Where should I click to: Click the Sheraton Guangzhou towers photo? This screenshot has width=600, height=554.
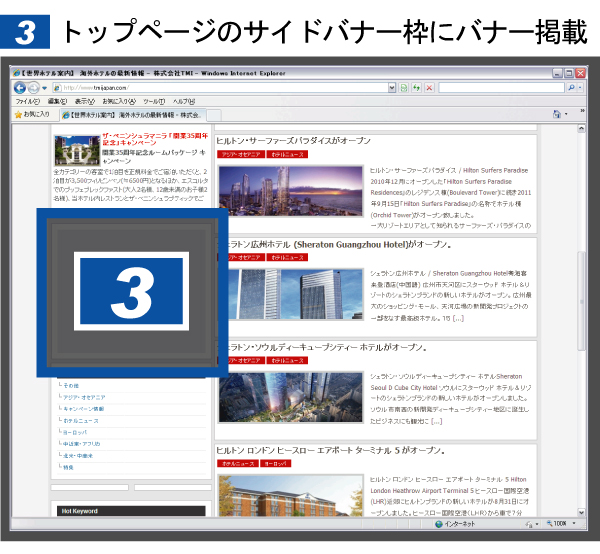click(295, 294)
